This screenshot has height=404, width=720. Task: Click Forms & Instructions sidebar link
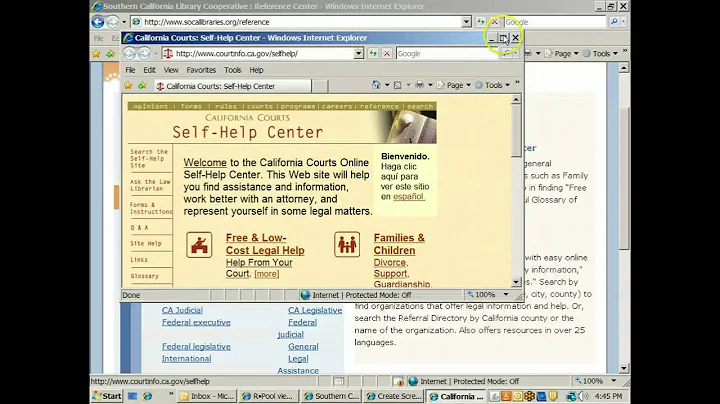[150, 208]
